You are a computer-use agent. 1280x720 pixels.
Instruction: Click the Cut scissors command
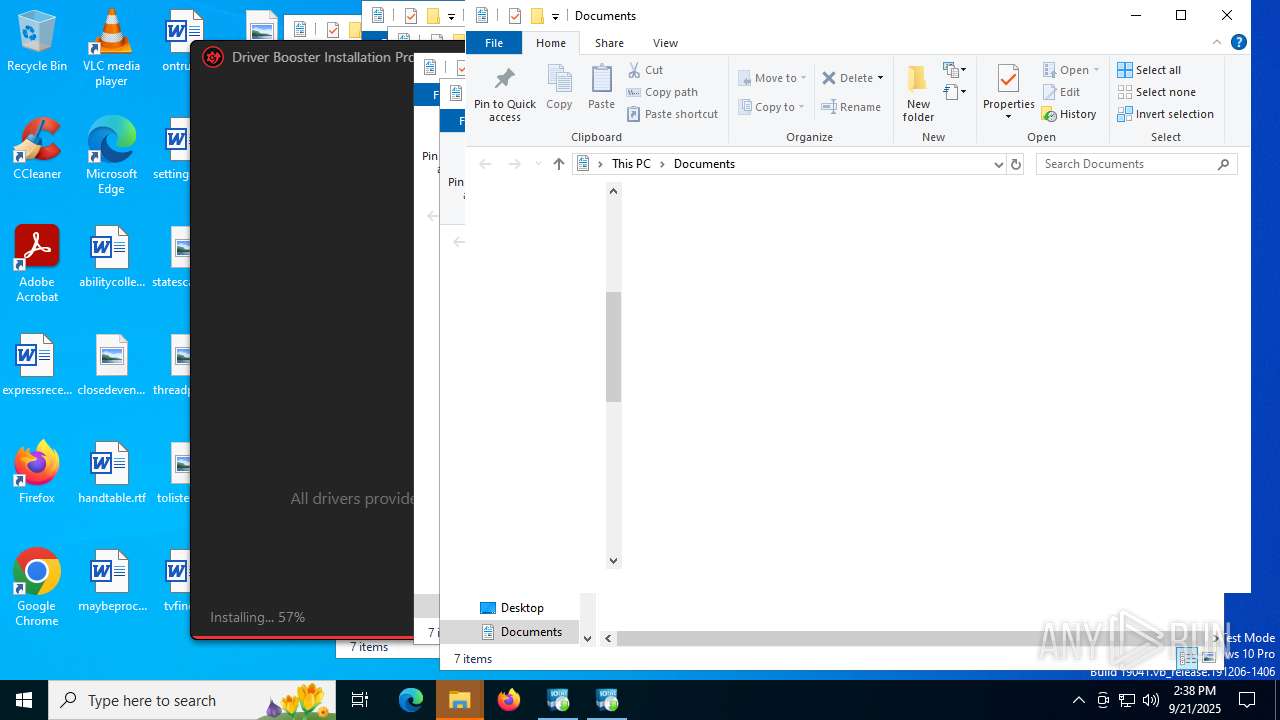coord(645,70)
